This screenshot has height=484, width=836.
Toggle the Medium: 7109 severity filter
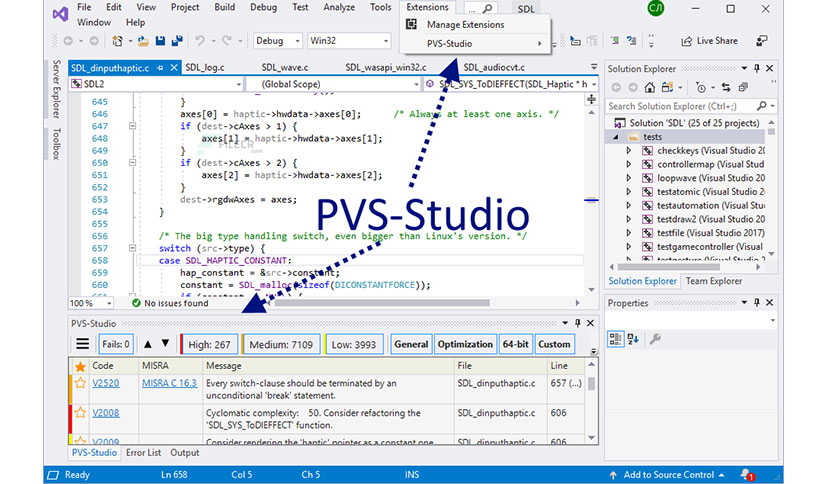(281, 344)
